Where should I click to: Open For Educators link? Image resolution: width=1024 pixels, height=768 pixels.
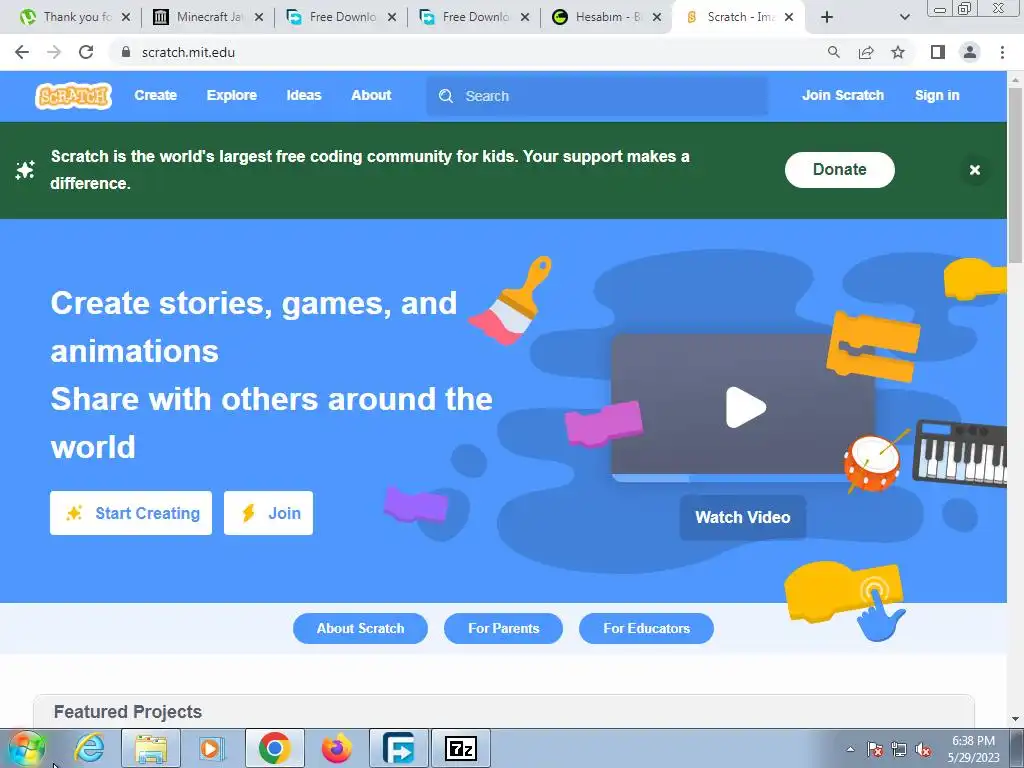tap(646, 628)
